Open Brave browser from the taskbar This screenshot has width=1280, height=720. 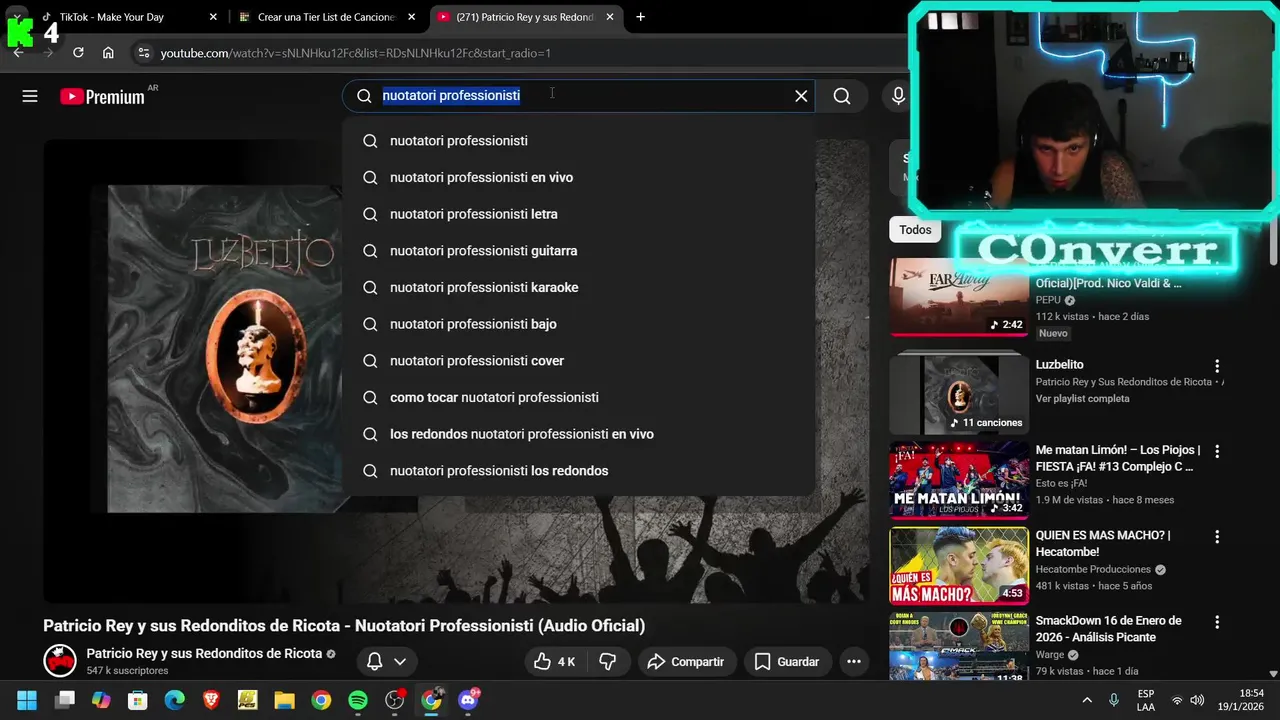point(211,700)
